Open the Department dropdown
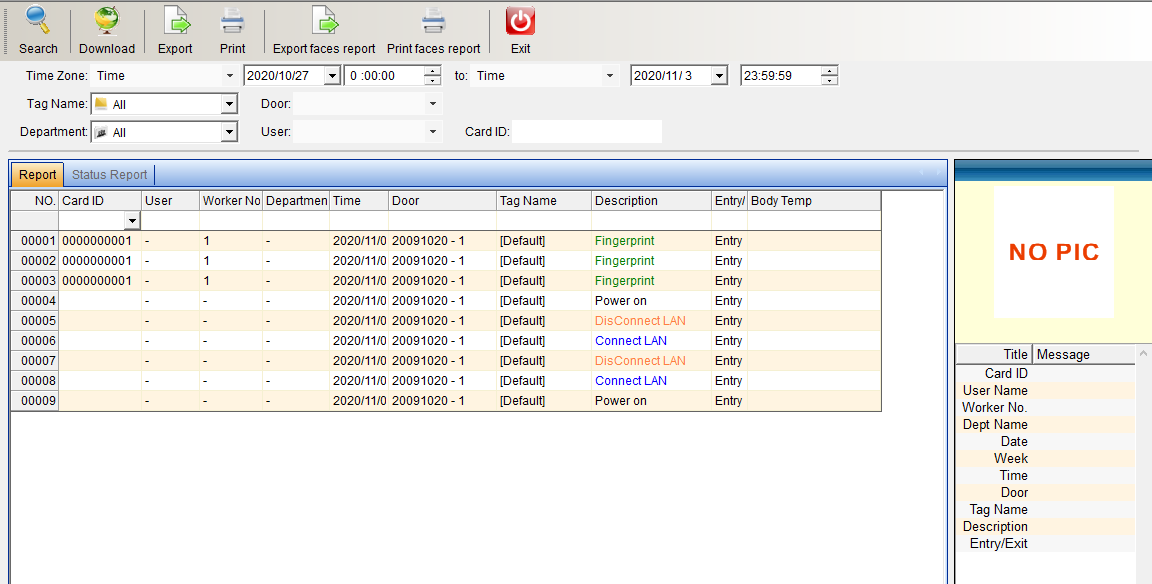The image size is (1152, 584). pos(229,132)
